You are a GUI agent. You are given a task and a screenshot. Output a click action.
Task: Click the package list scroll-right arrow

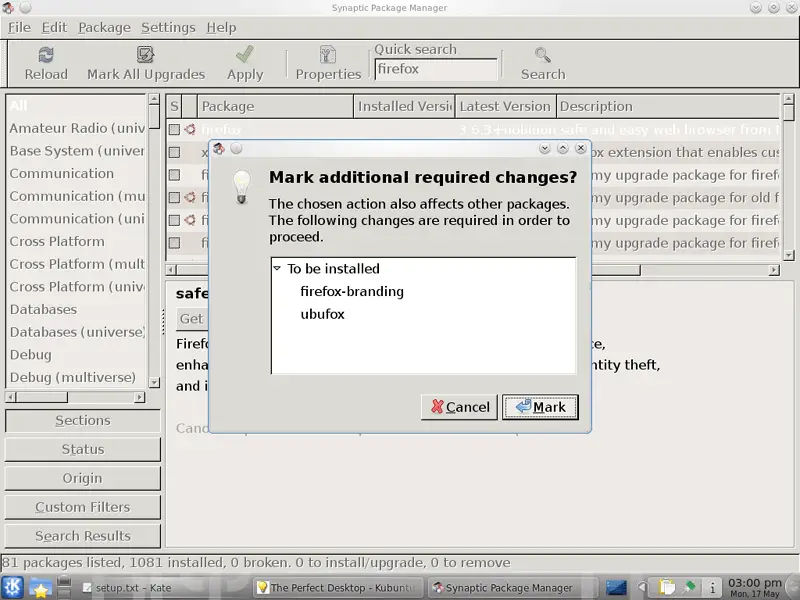tap(774, 270)
